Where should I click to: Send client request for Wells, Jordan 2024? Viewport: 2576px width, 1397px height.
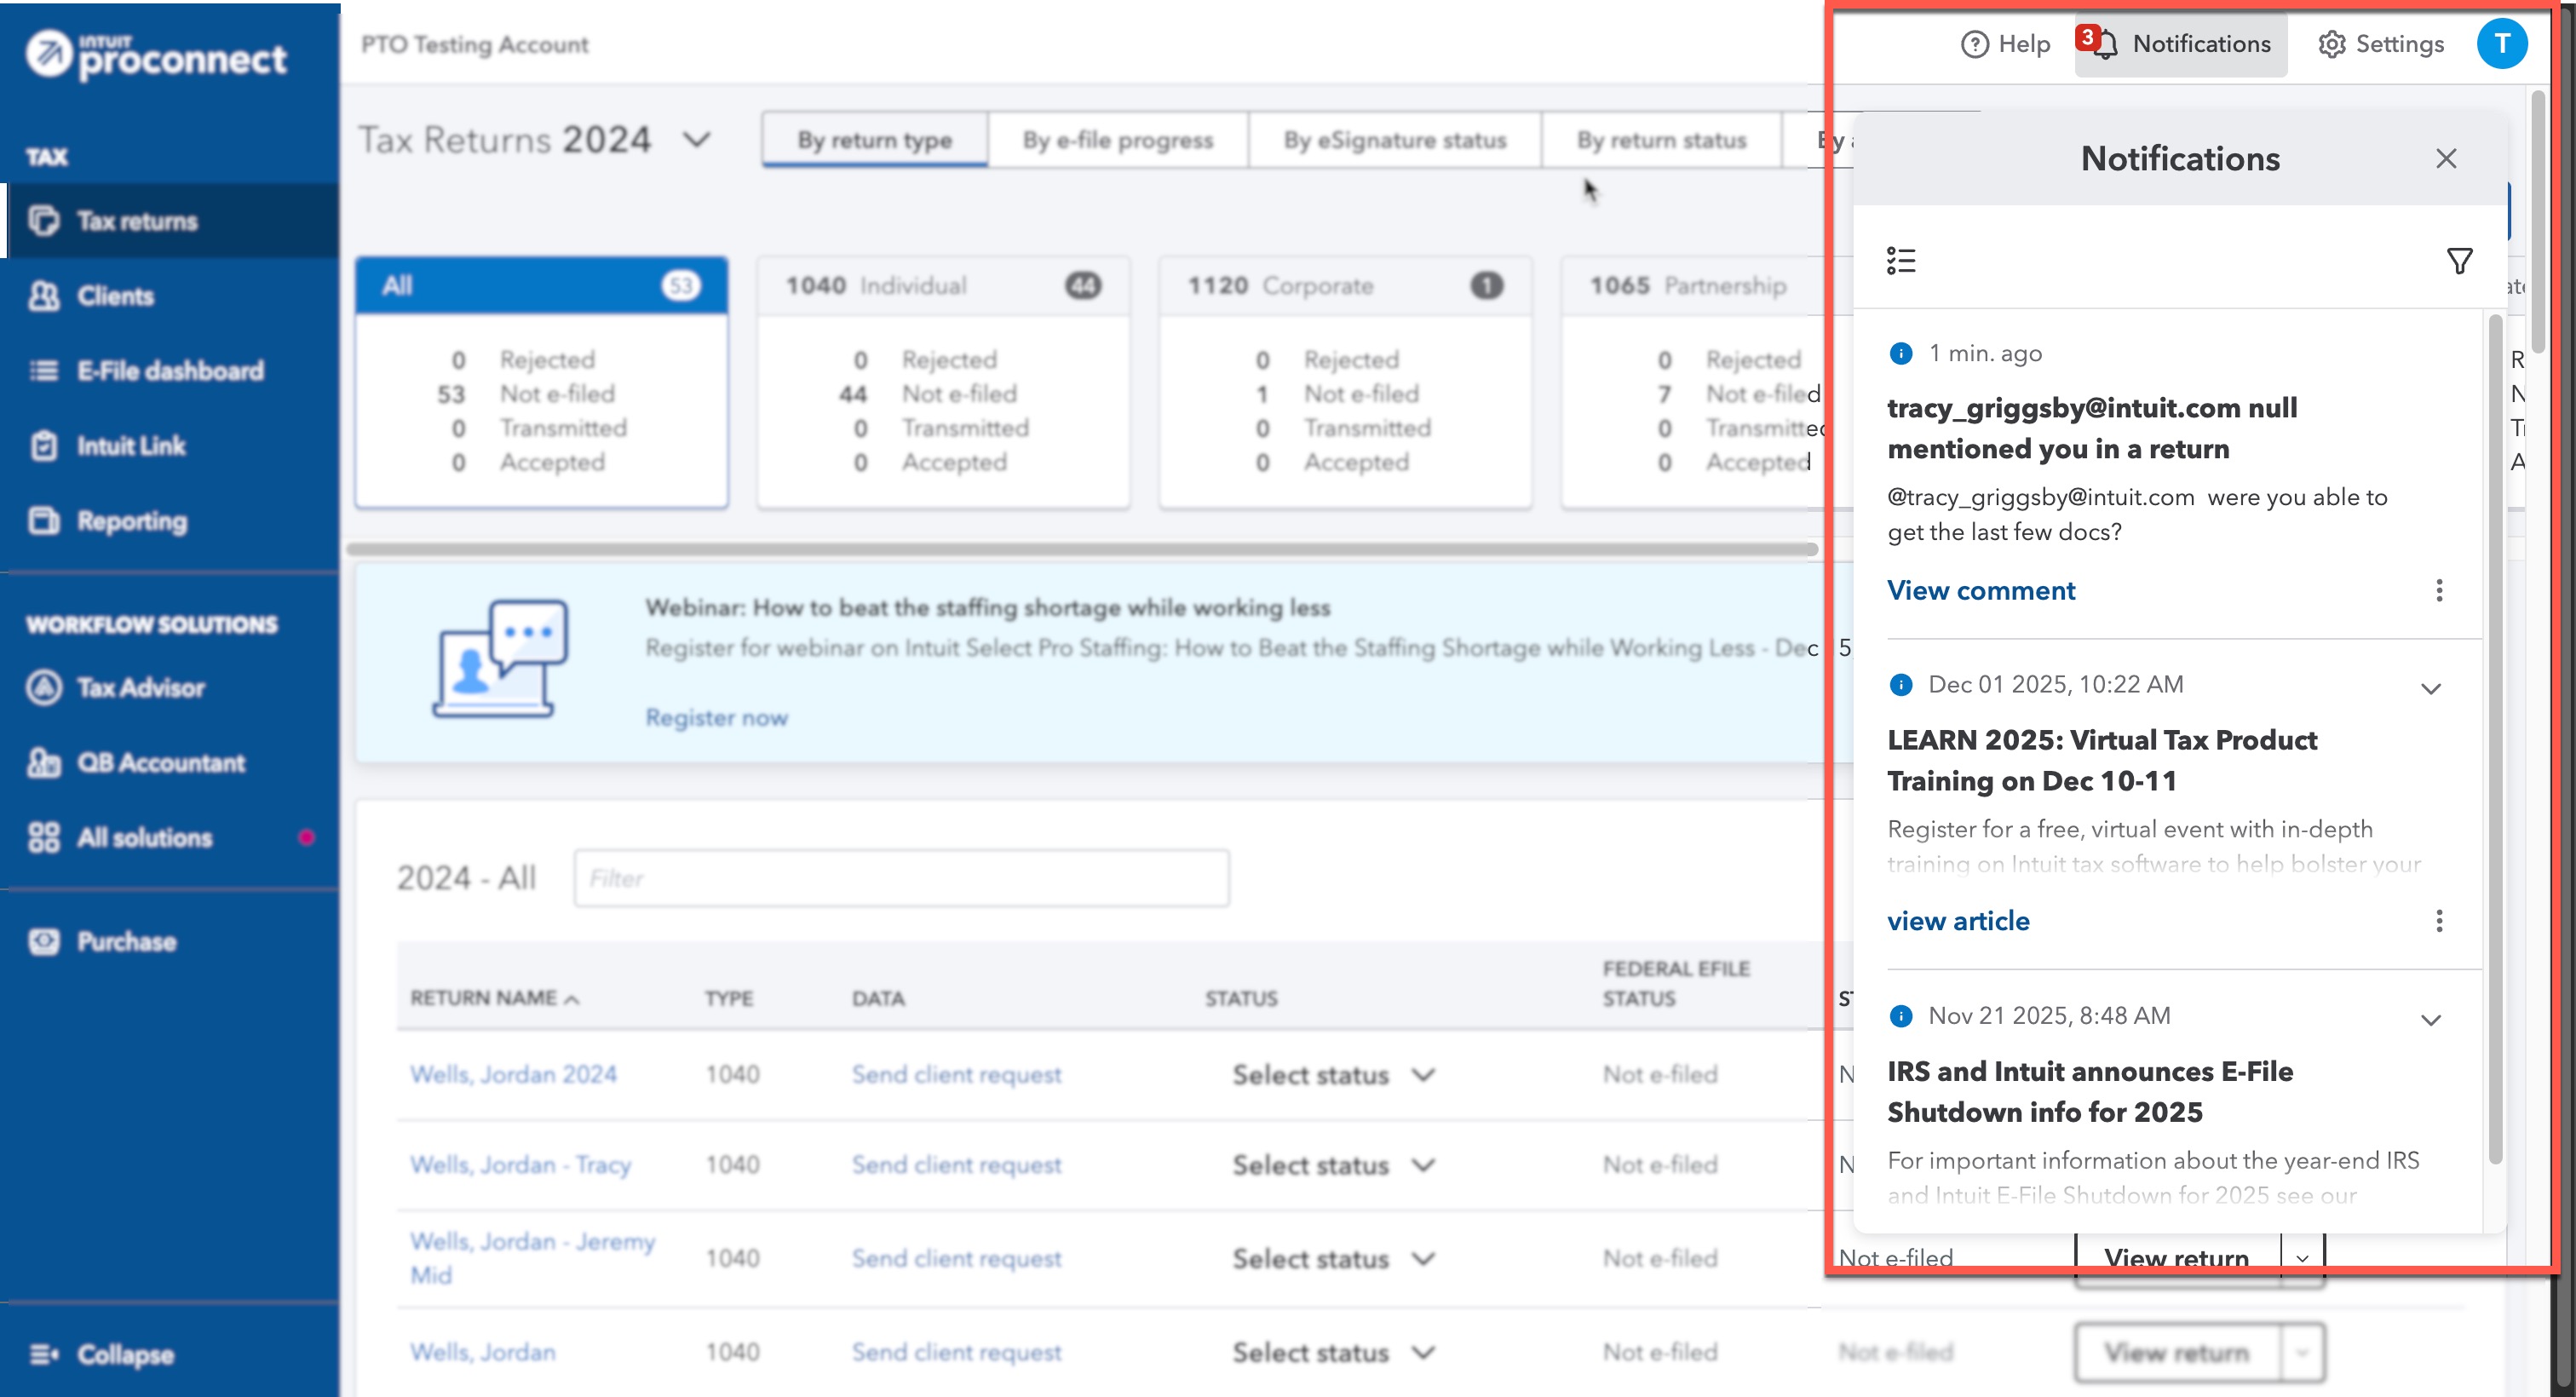(956, 1075)
